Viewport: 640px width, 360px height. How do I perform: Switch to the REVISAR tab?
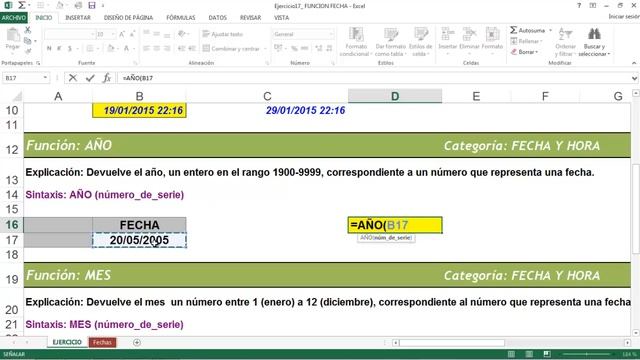click(x=250, y=18)
